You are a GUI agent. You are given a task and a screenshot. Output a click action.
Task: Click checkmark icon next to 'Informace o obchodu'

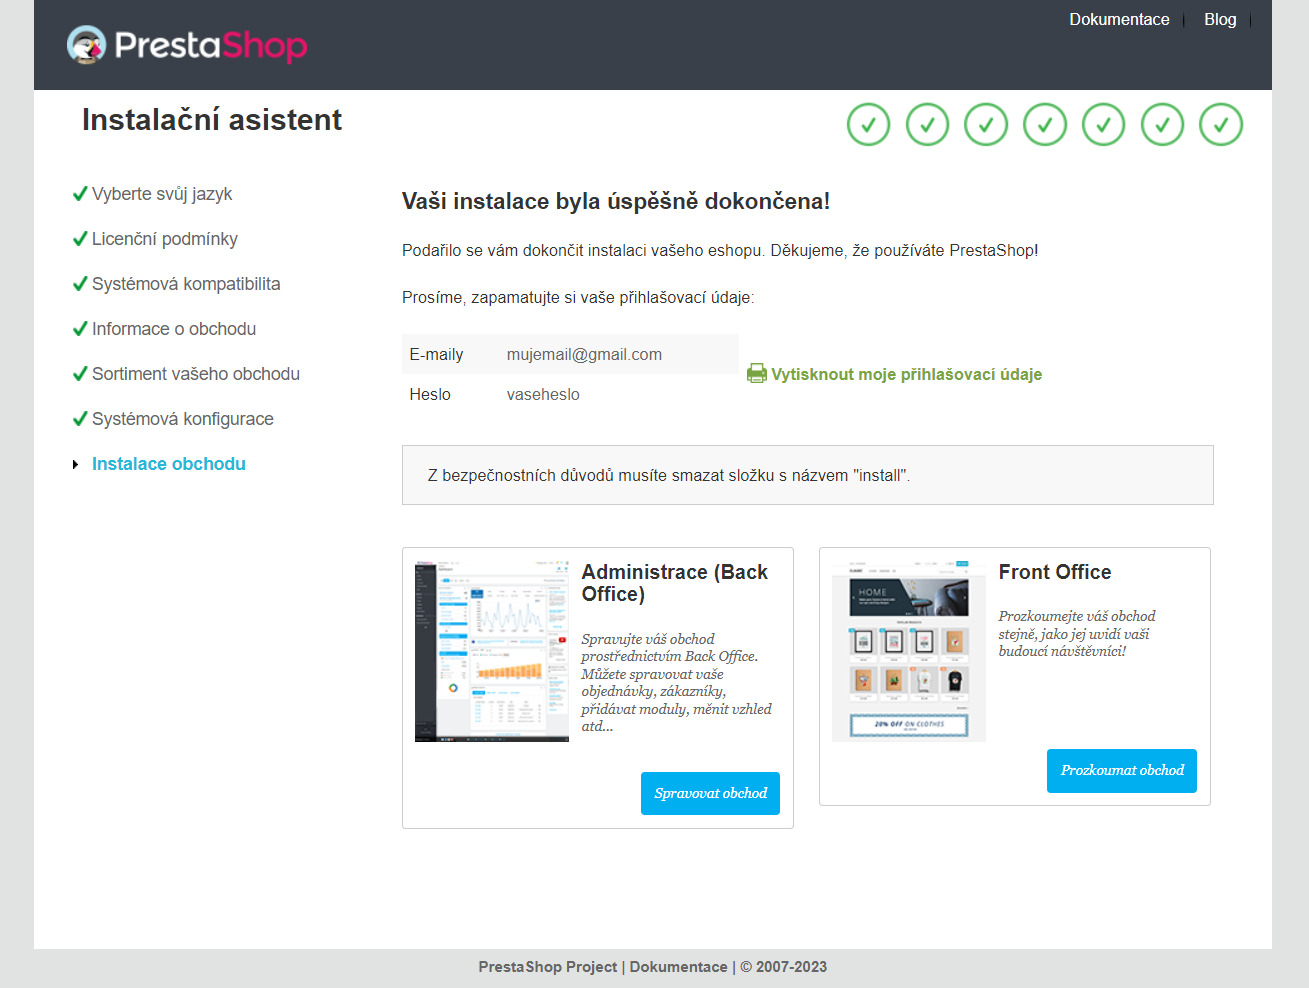(80, 329)
